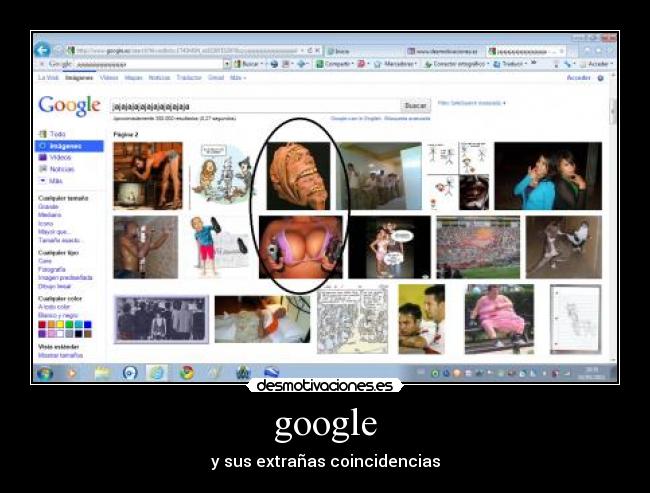The image size is (650, 493).
Task: Open Gmail in top navigation
Action: point(216,78)
